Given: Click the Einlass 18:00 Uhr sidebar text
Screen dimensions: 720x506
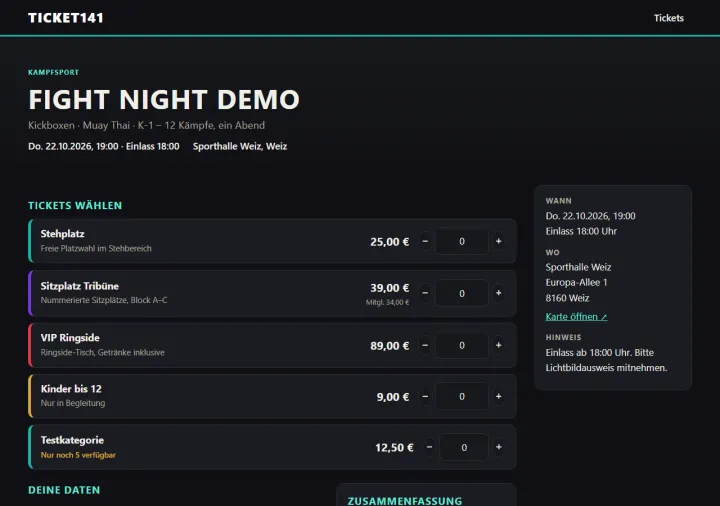Looking at the screenshot, I should 581,231.
